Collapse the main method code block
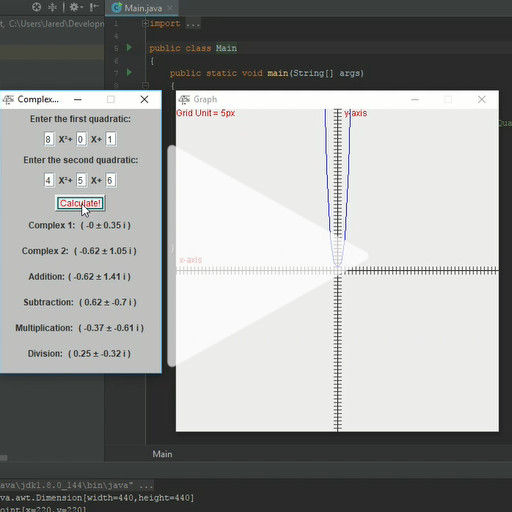512x512 pixels. tap(145, 85)
